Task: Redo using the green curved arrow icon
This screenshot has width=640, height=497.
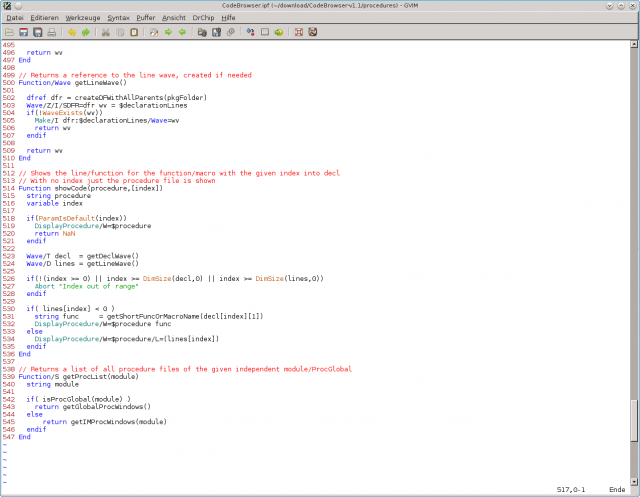Action: 86,32
